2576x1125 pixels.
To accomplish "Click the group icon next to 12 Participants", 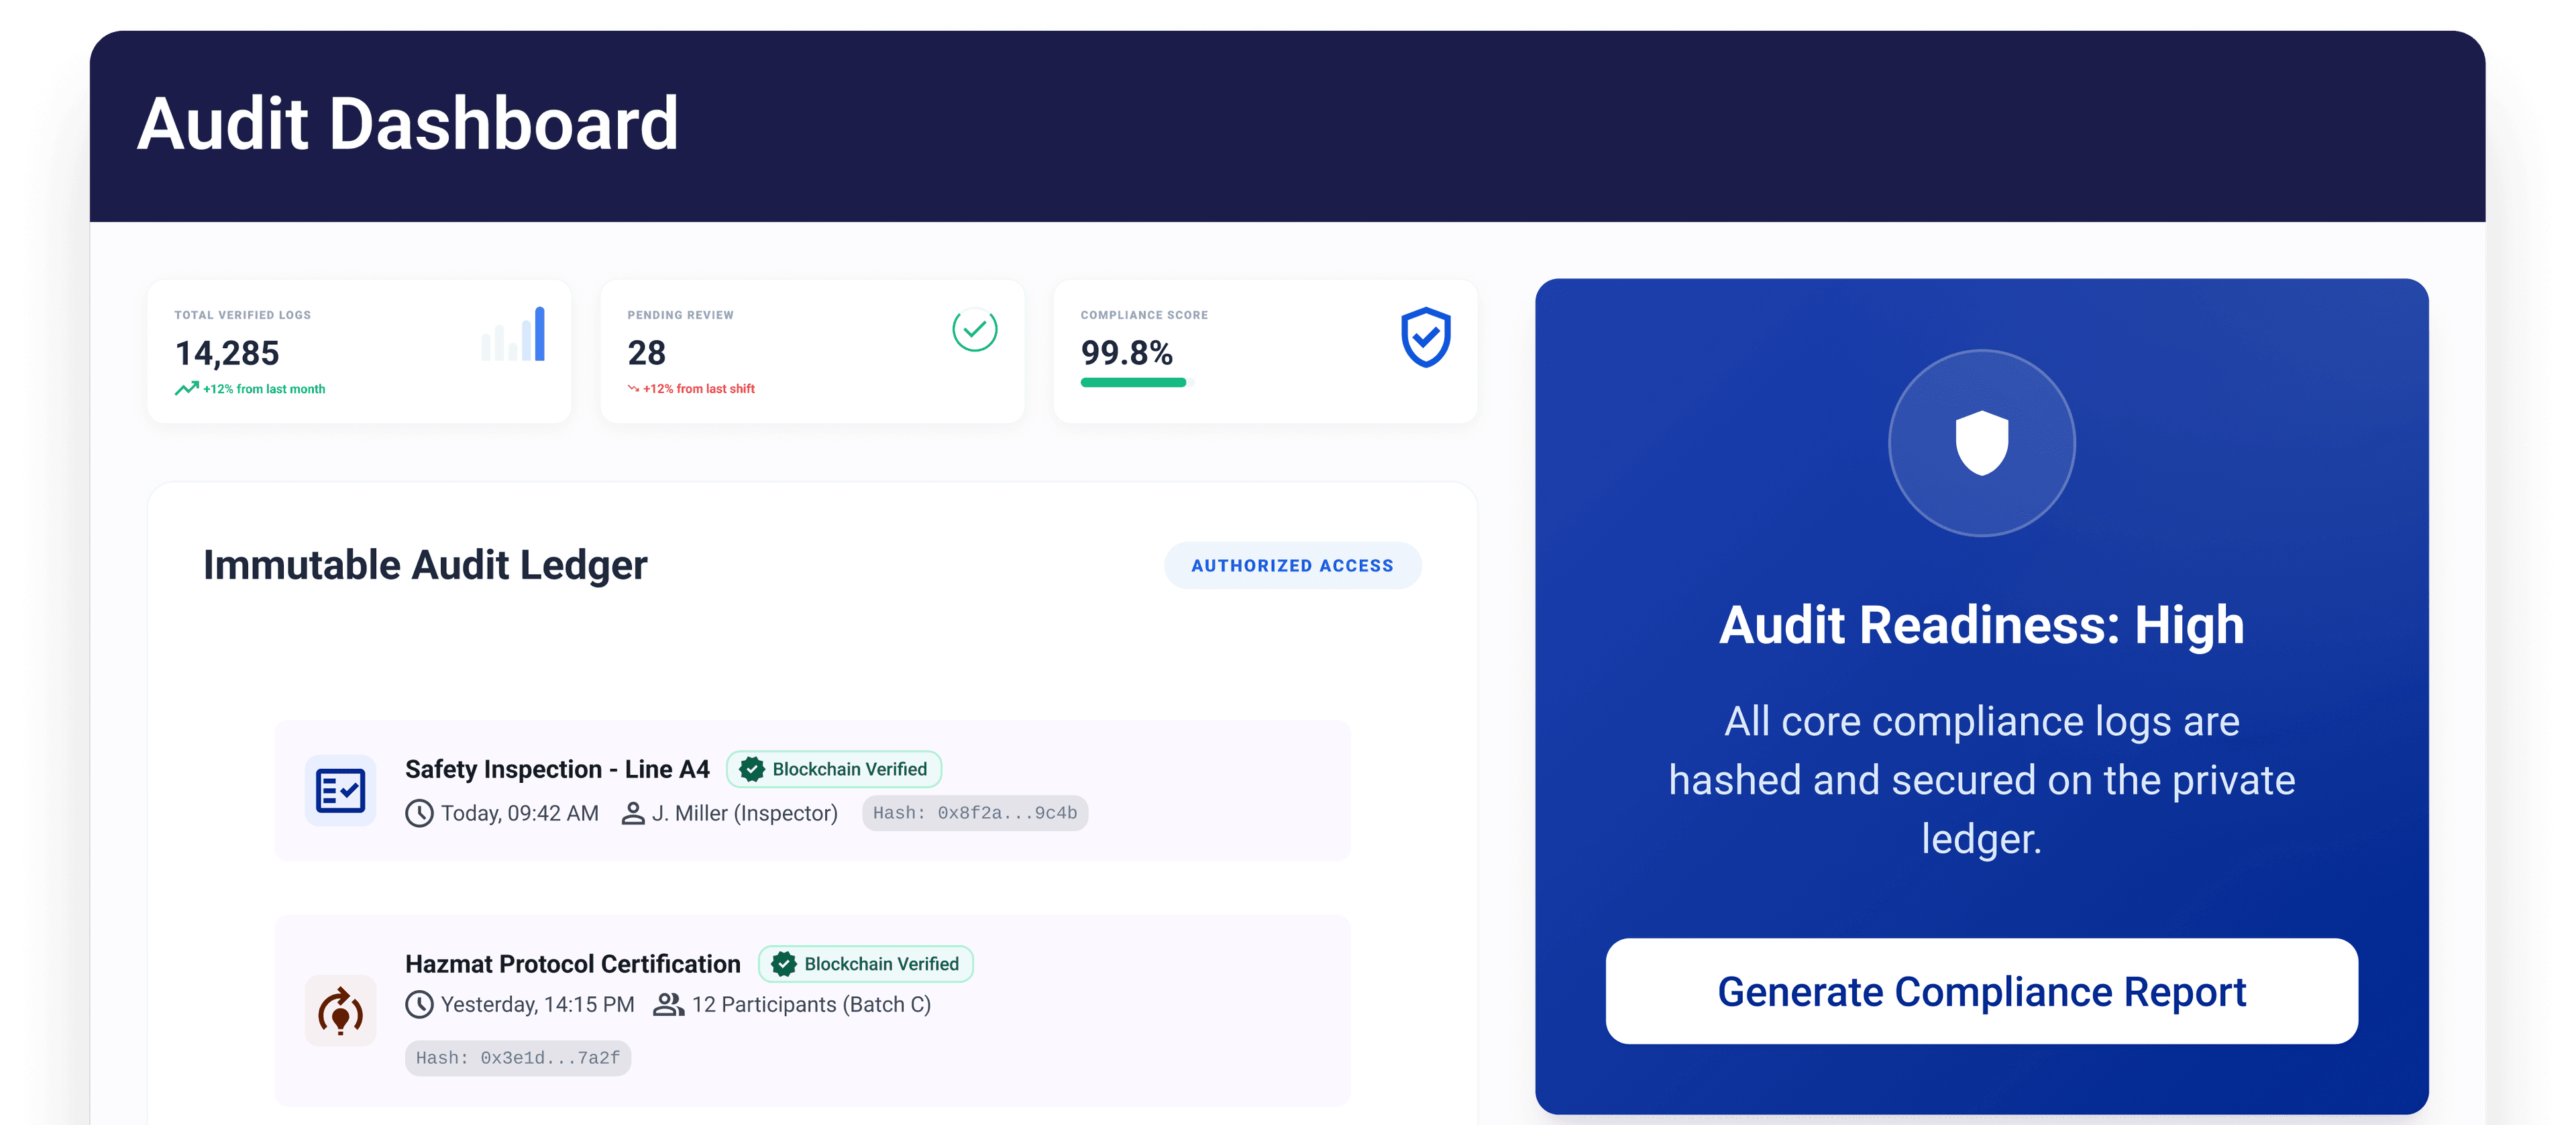I will [x=668, y=1004].
